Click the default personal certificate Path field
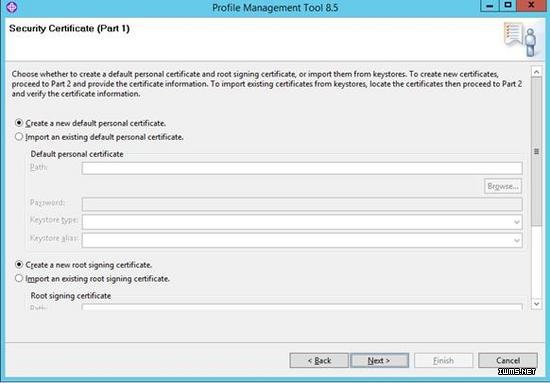This screenshot has height=383, width=550. [302, 168]
